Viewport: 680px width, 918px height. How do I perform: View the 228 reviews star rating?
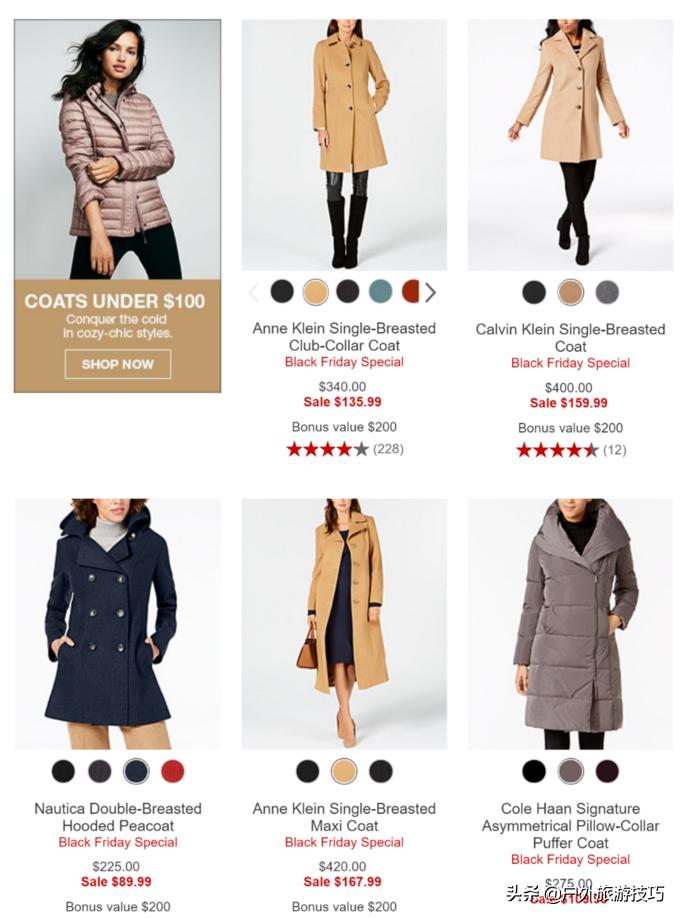tap(344, 449)
